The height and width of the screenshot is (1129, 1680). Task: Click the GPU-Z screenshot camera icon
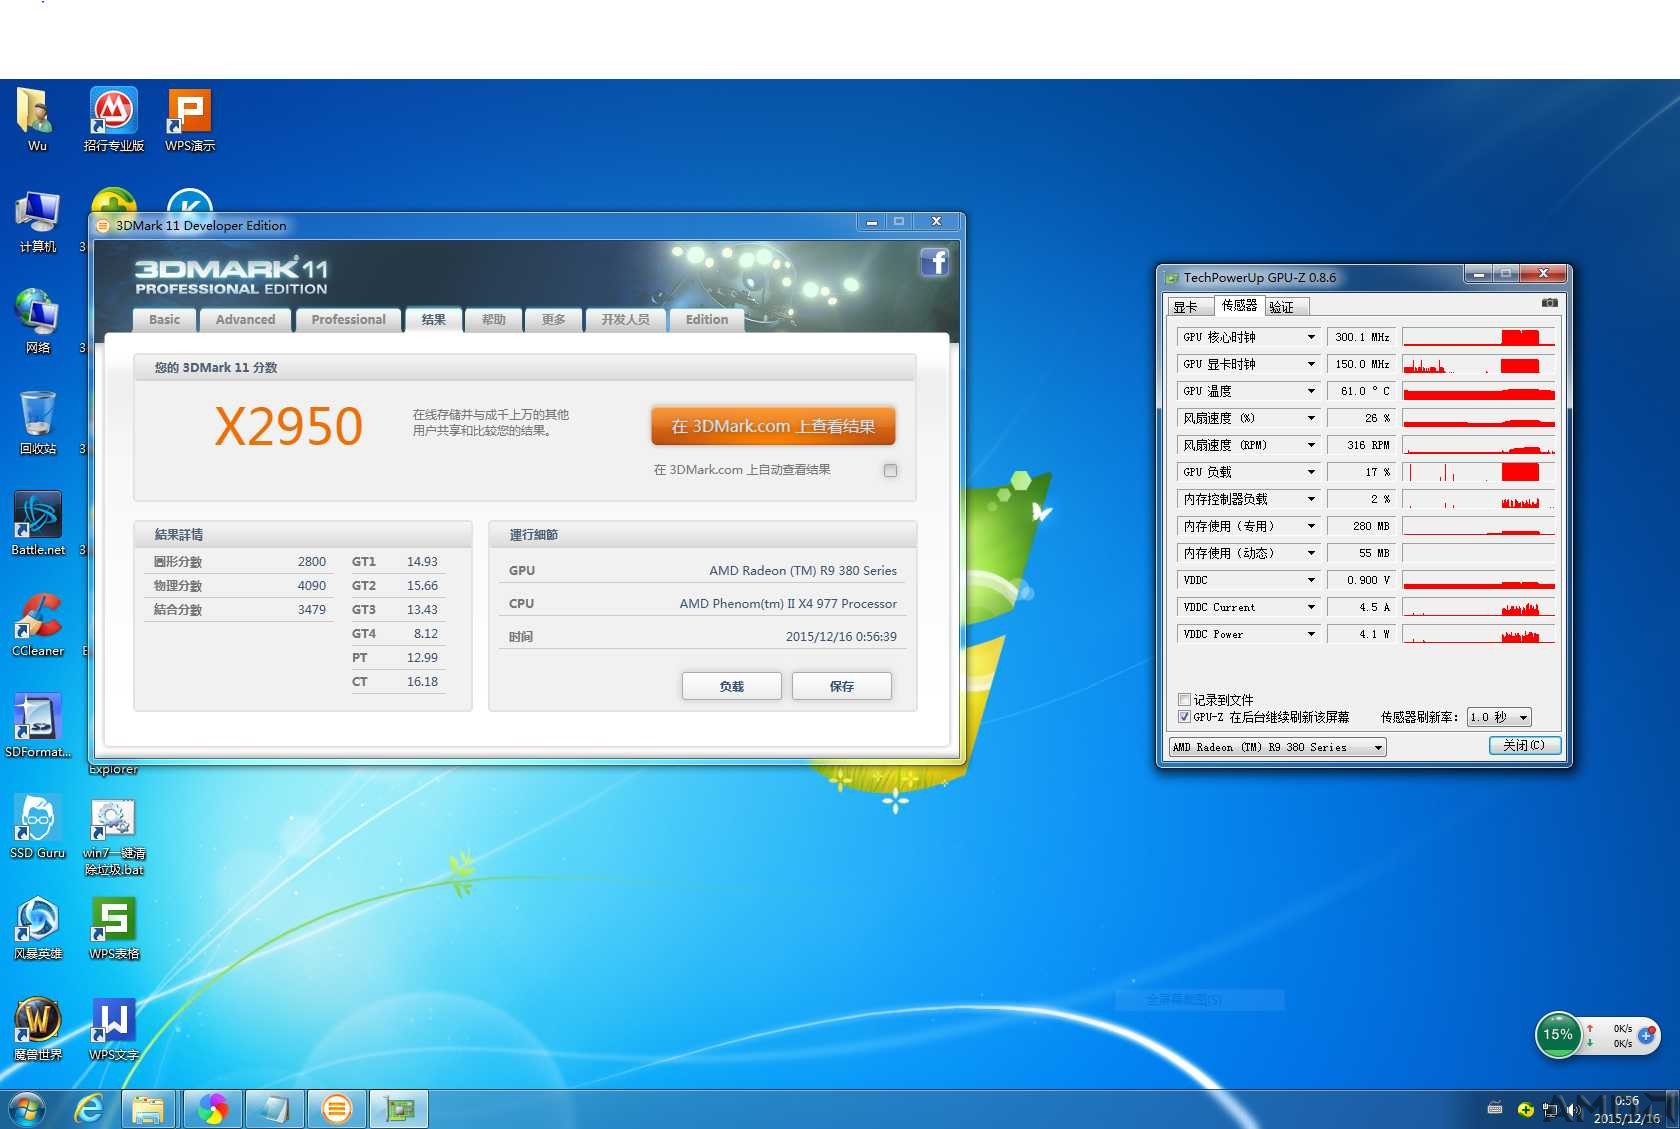coord(1549,303)
